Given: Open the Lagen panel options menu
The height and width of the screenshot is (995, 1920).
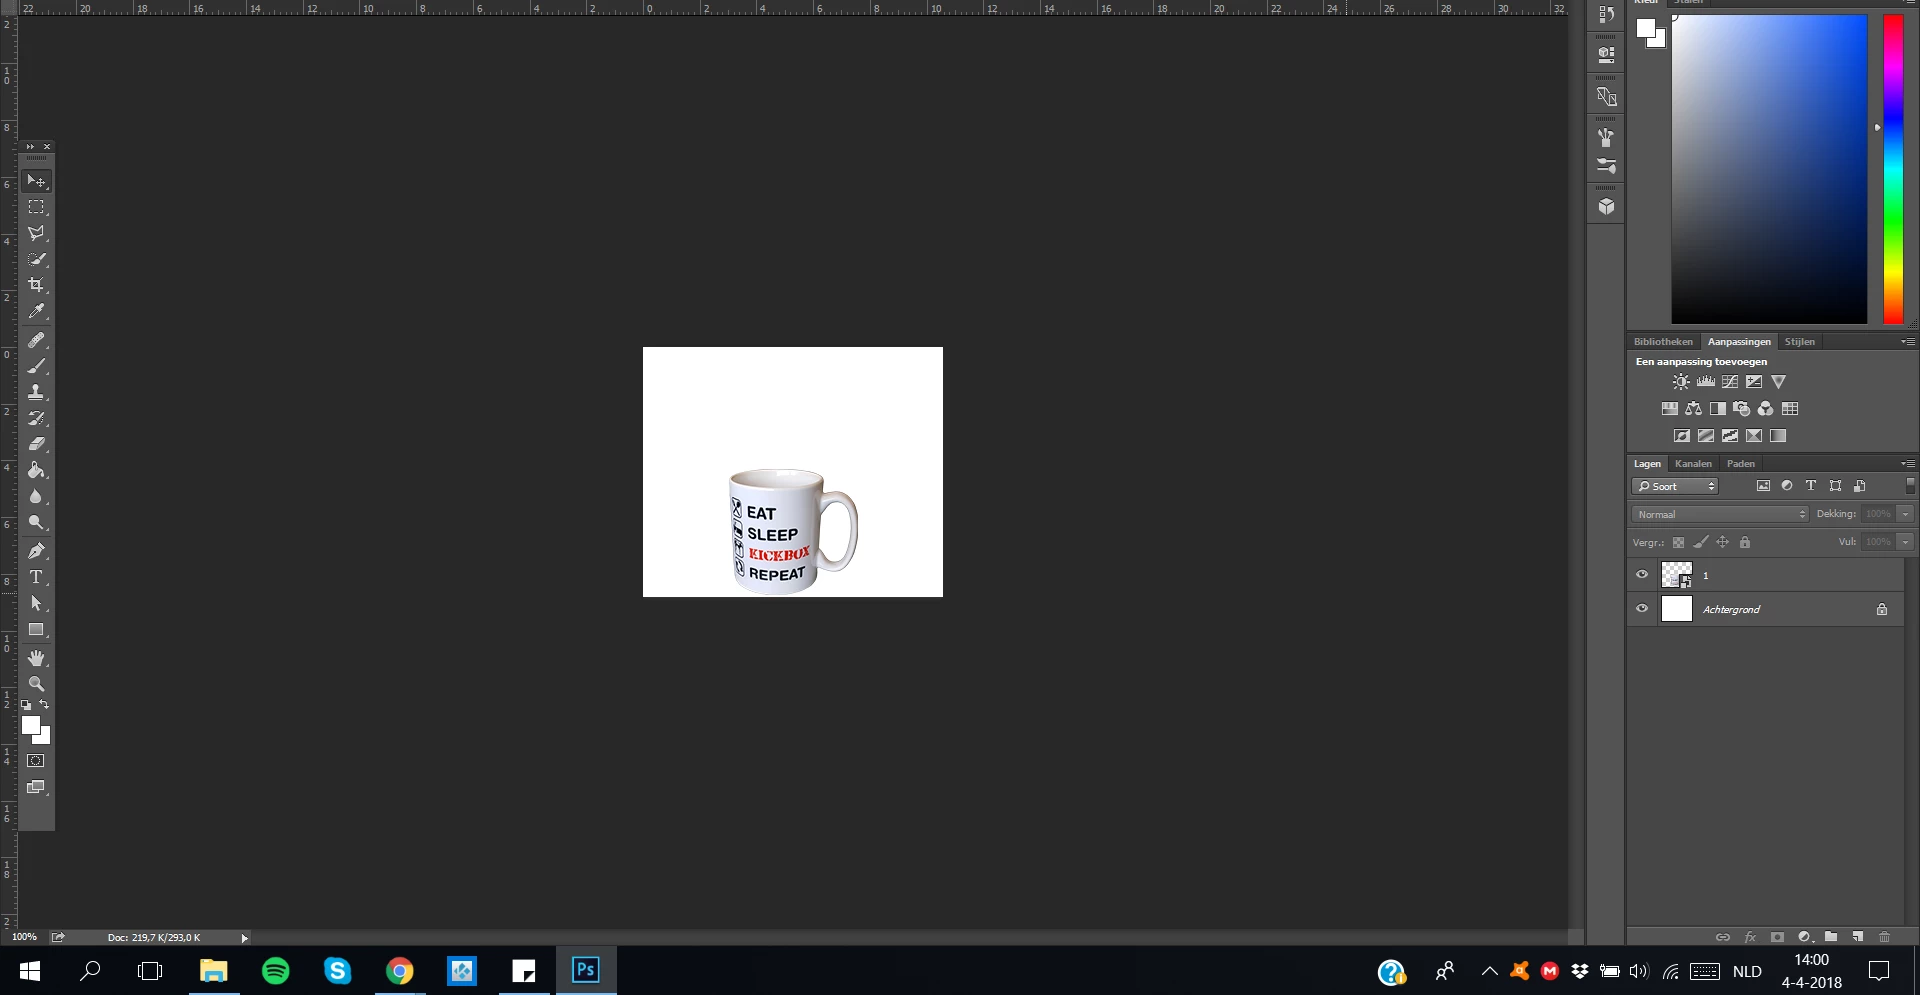Looking at the screenshot, I should pyautogui.click(x=1909, y=464).
